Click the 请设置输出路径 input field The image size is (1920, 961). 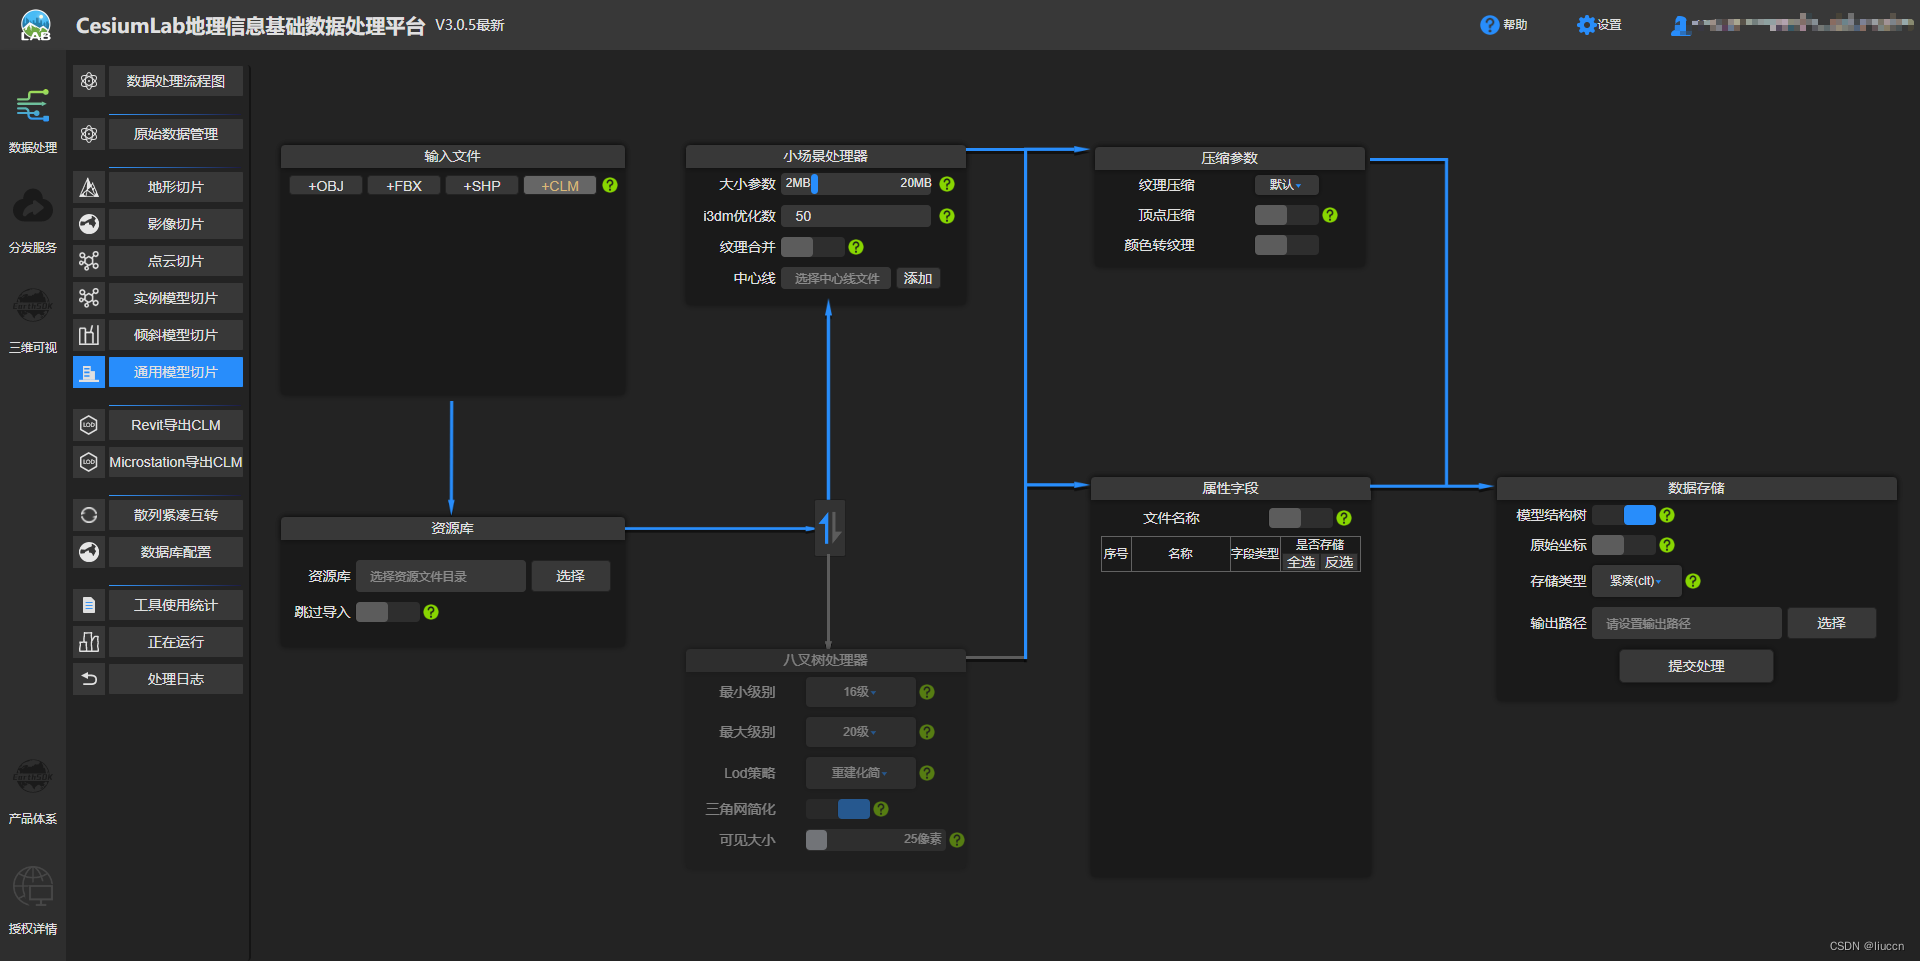[x=1686, y=623]
